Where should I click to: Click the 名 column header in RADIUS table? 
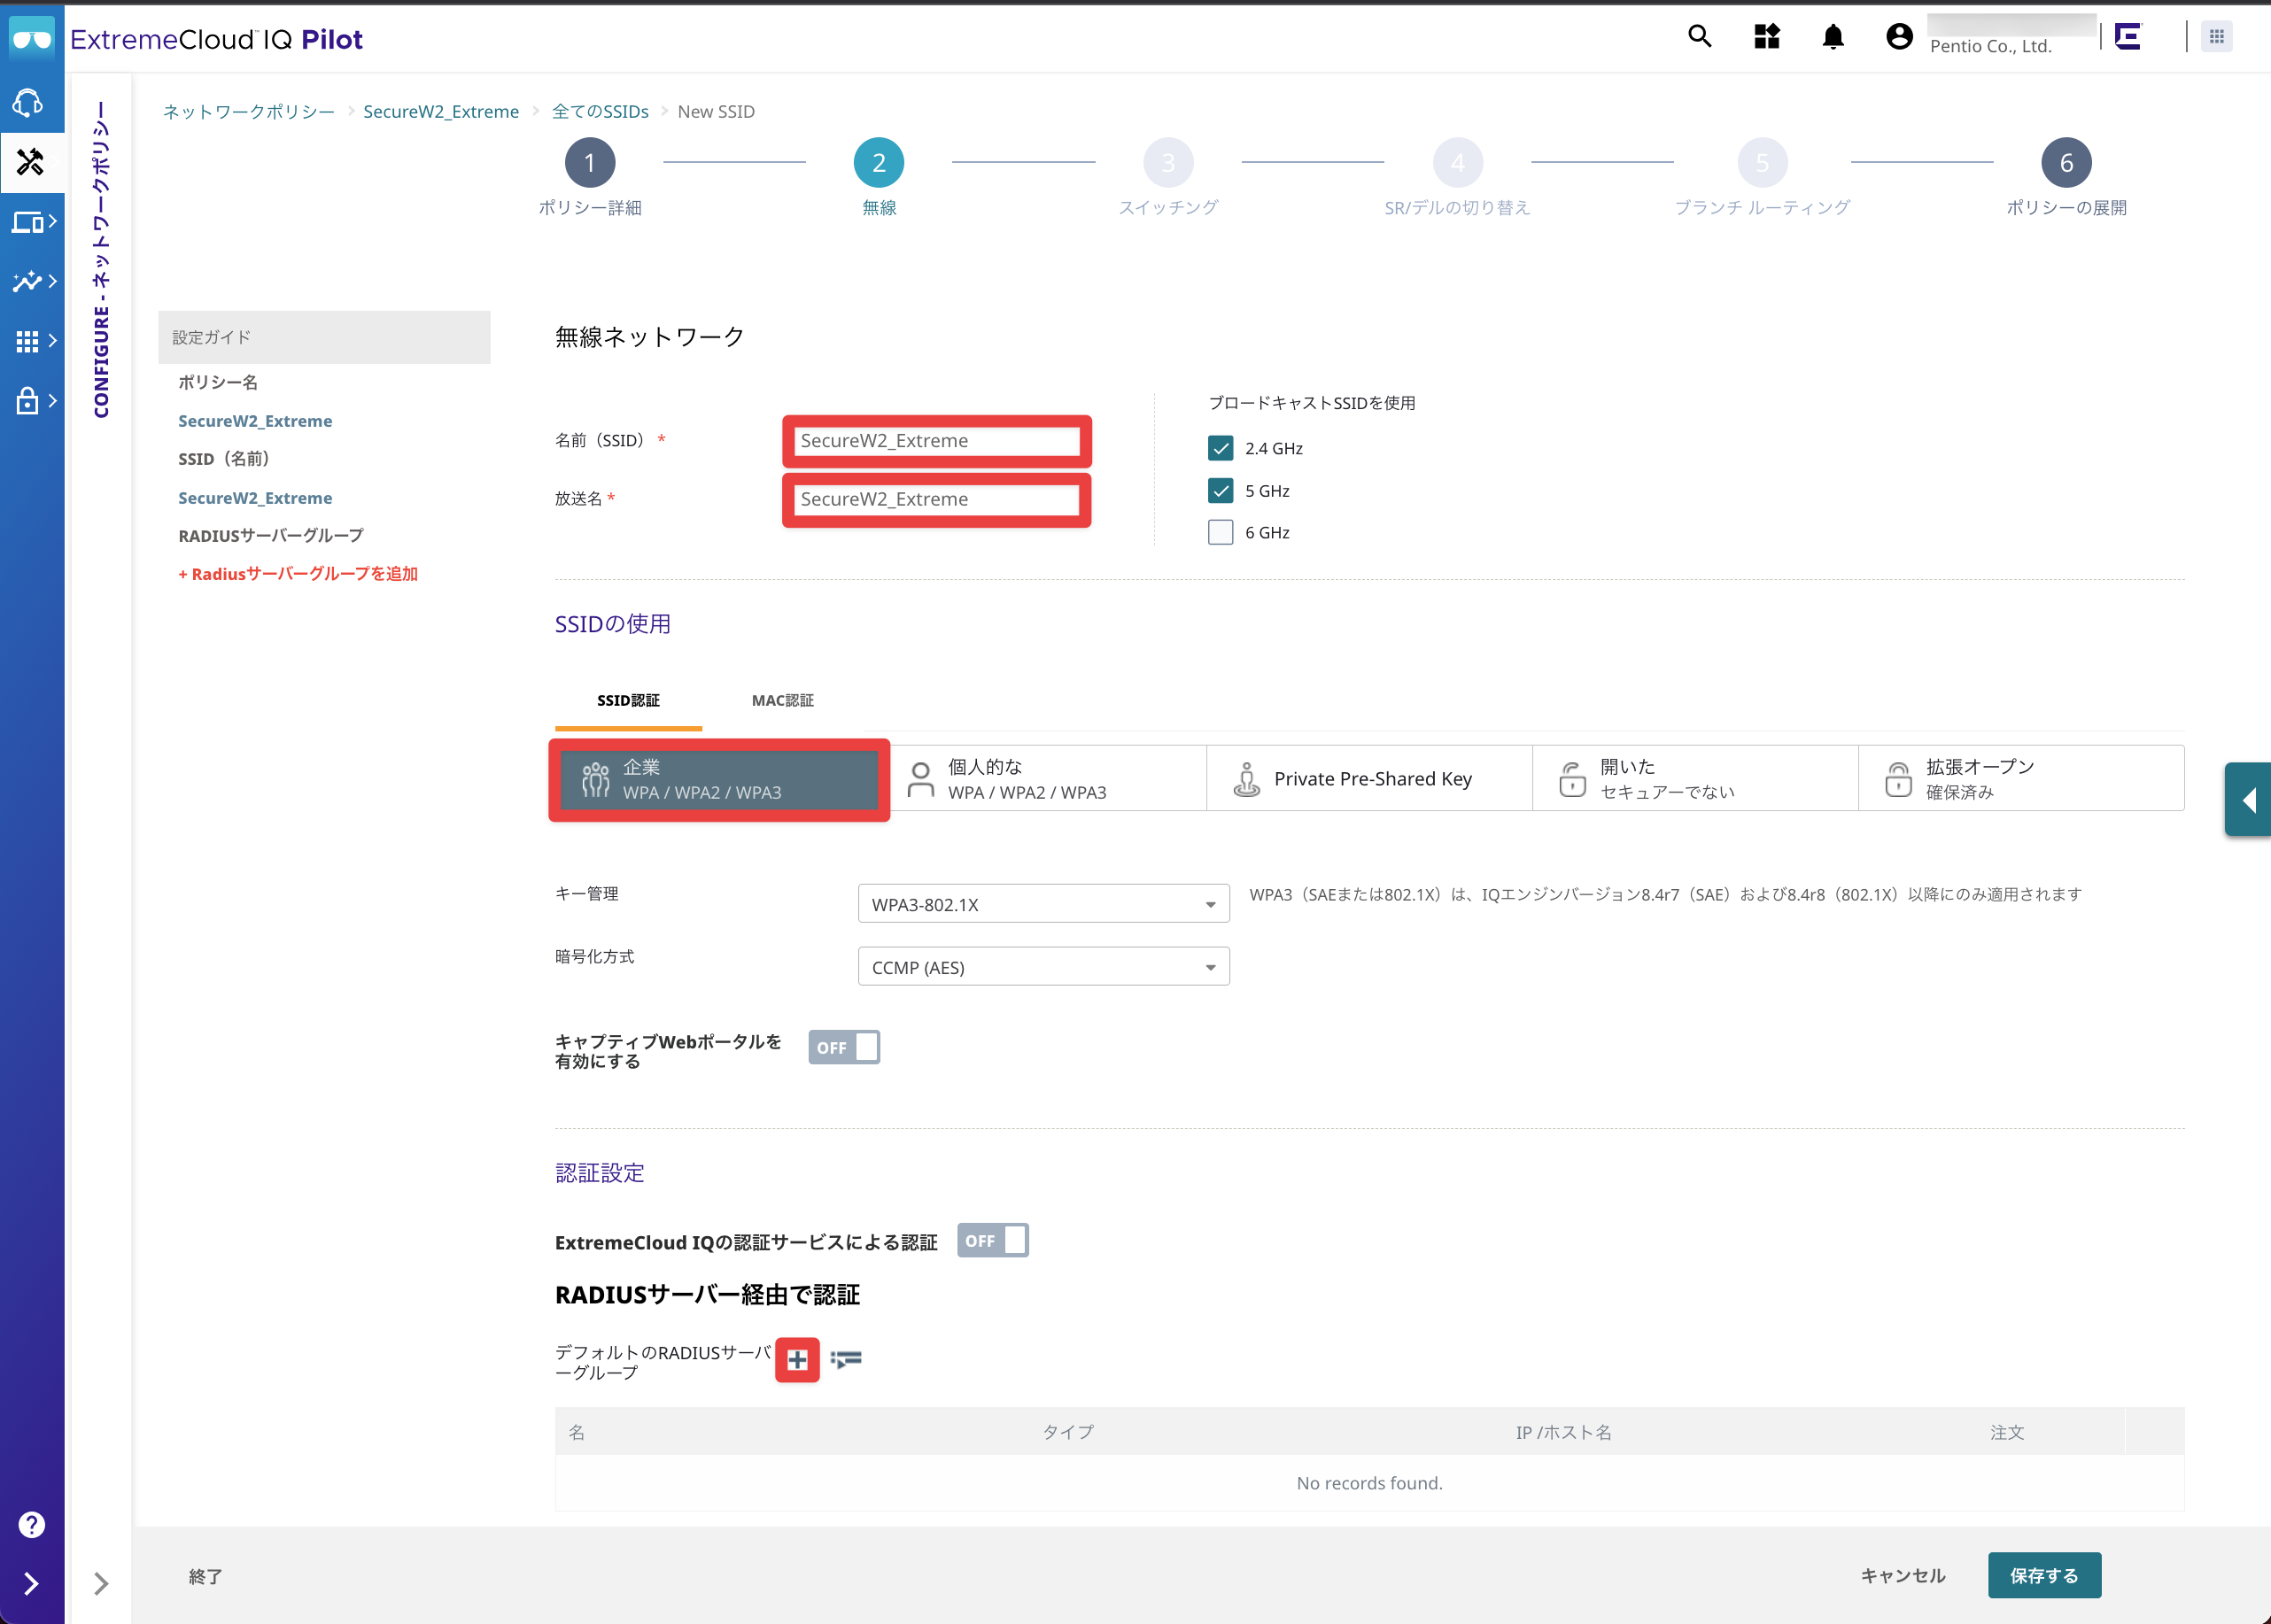[x=576, y=1432]
